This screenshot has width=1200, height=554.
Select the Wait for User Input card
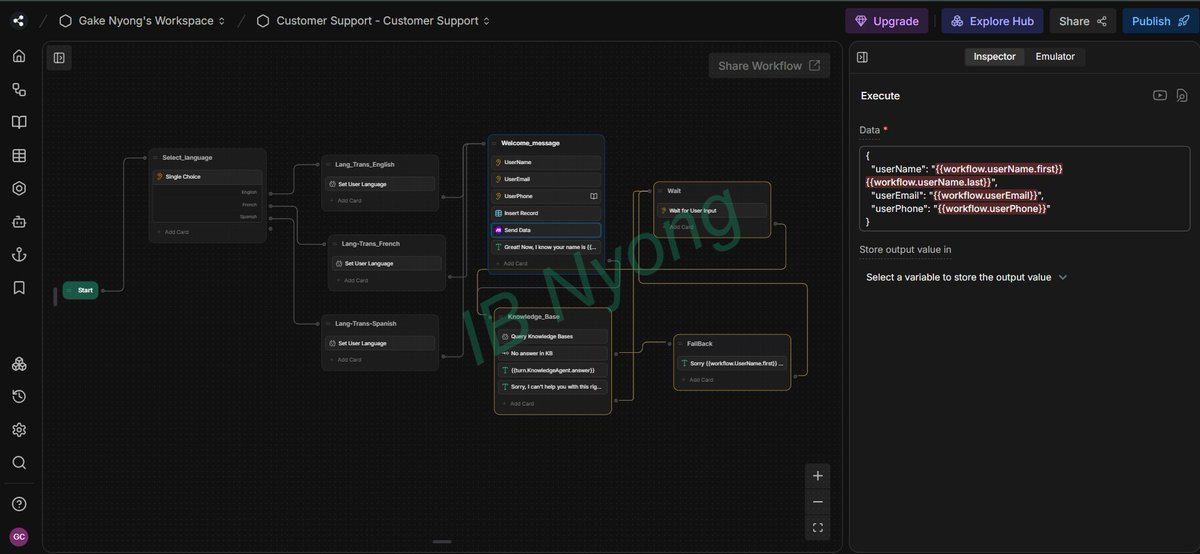[712, 210]
